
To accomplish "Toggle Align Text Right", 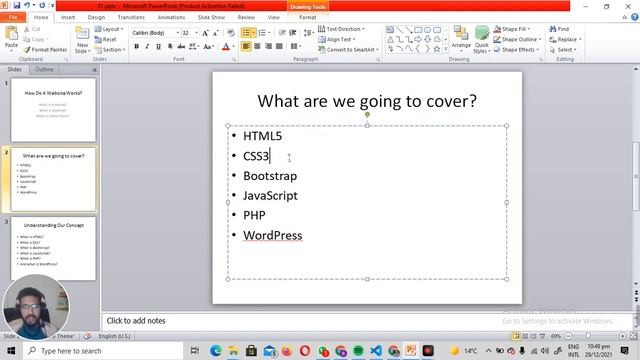I will tap(268, 47).
